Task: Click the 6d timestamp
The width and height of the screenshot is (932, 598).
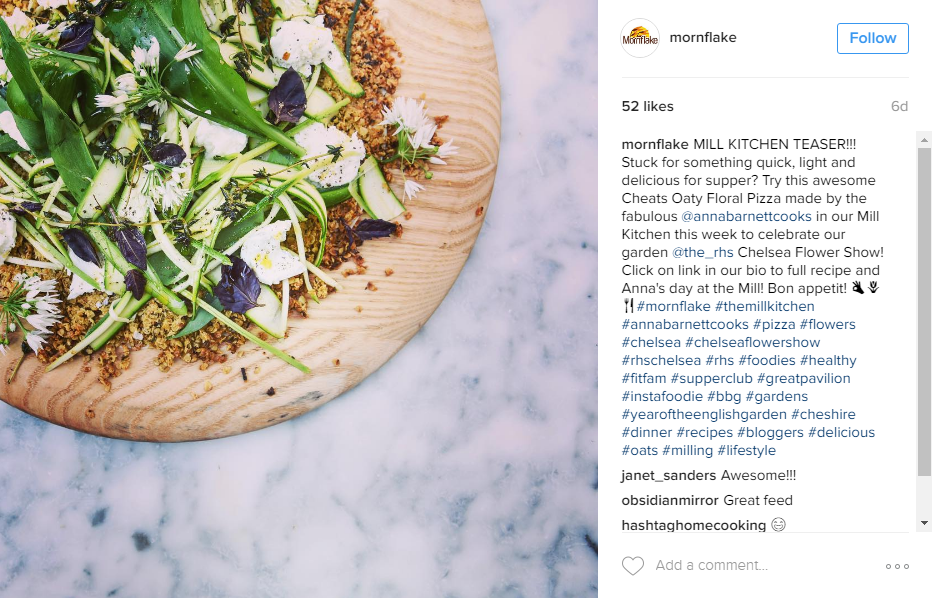Action: (x=899, y=106)
